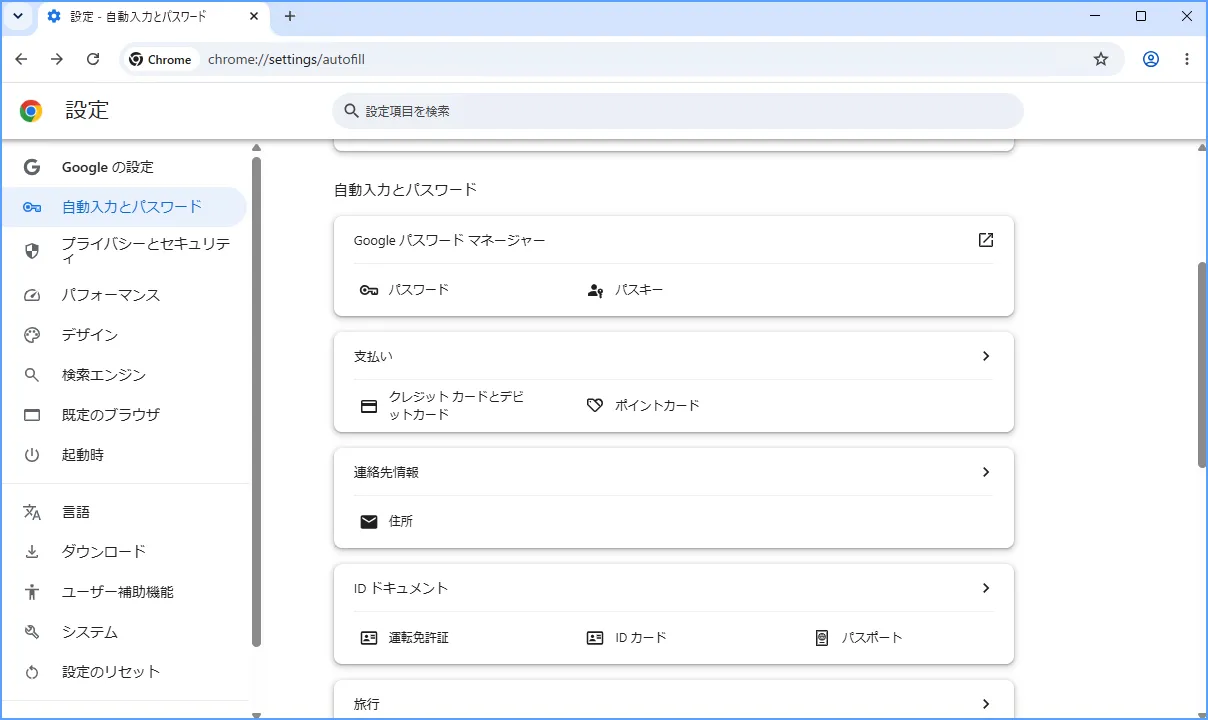Expand the 支払い section chevron
This screenshot has width=1208, height=720.
pyautogui.click(x=986, y=356)
